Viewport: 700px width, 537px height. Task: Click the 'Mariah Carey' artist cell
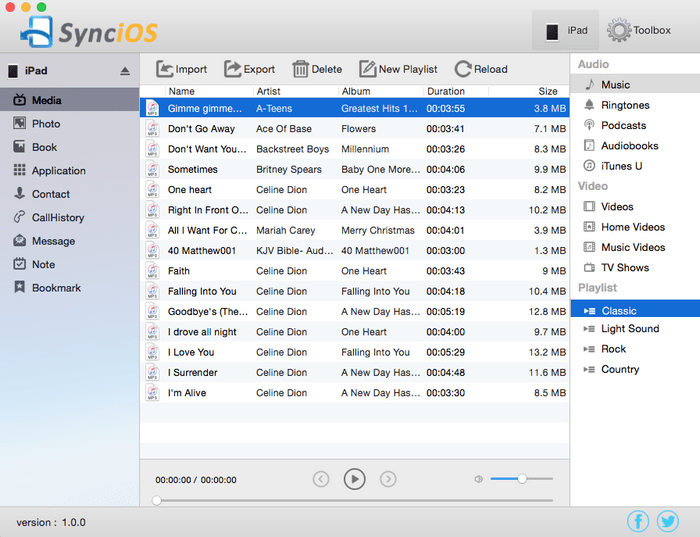pos(285,230)
